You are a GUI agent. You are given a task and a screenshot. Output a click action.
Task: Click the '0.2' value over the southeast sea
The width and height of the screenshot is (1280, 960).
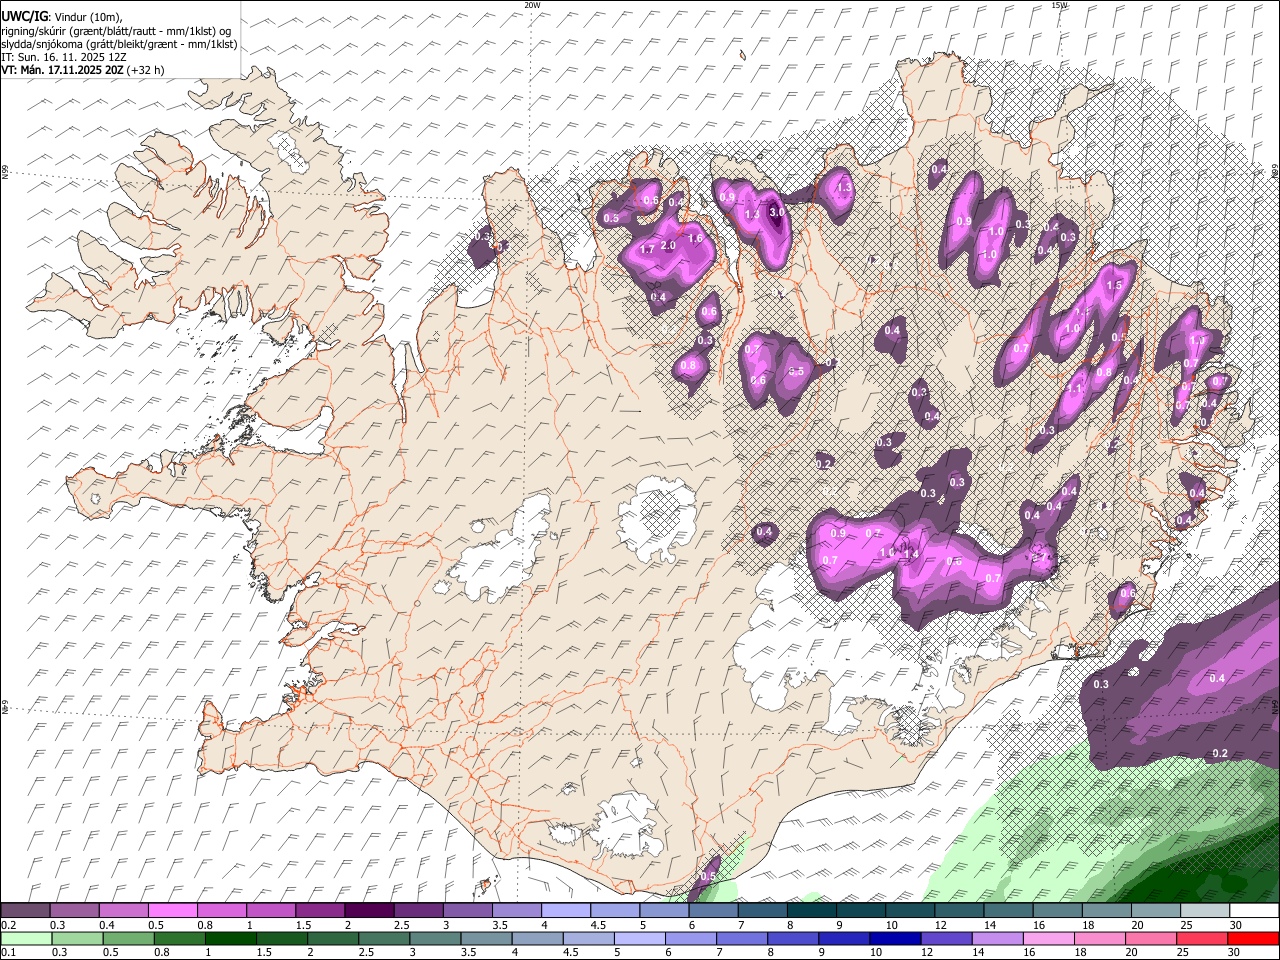[x=1220, y=753]
